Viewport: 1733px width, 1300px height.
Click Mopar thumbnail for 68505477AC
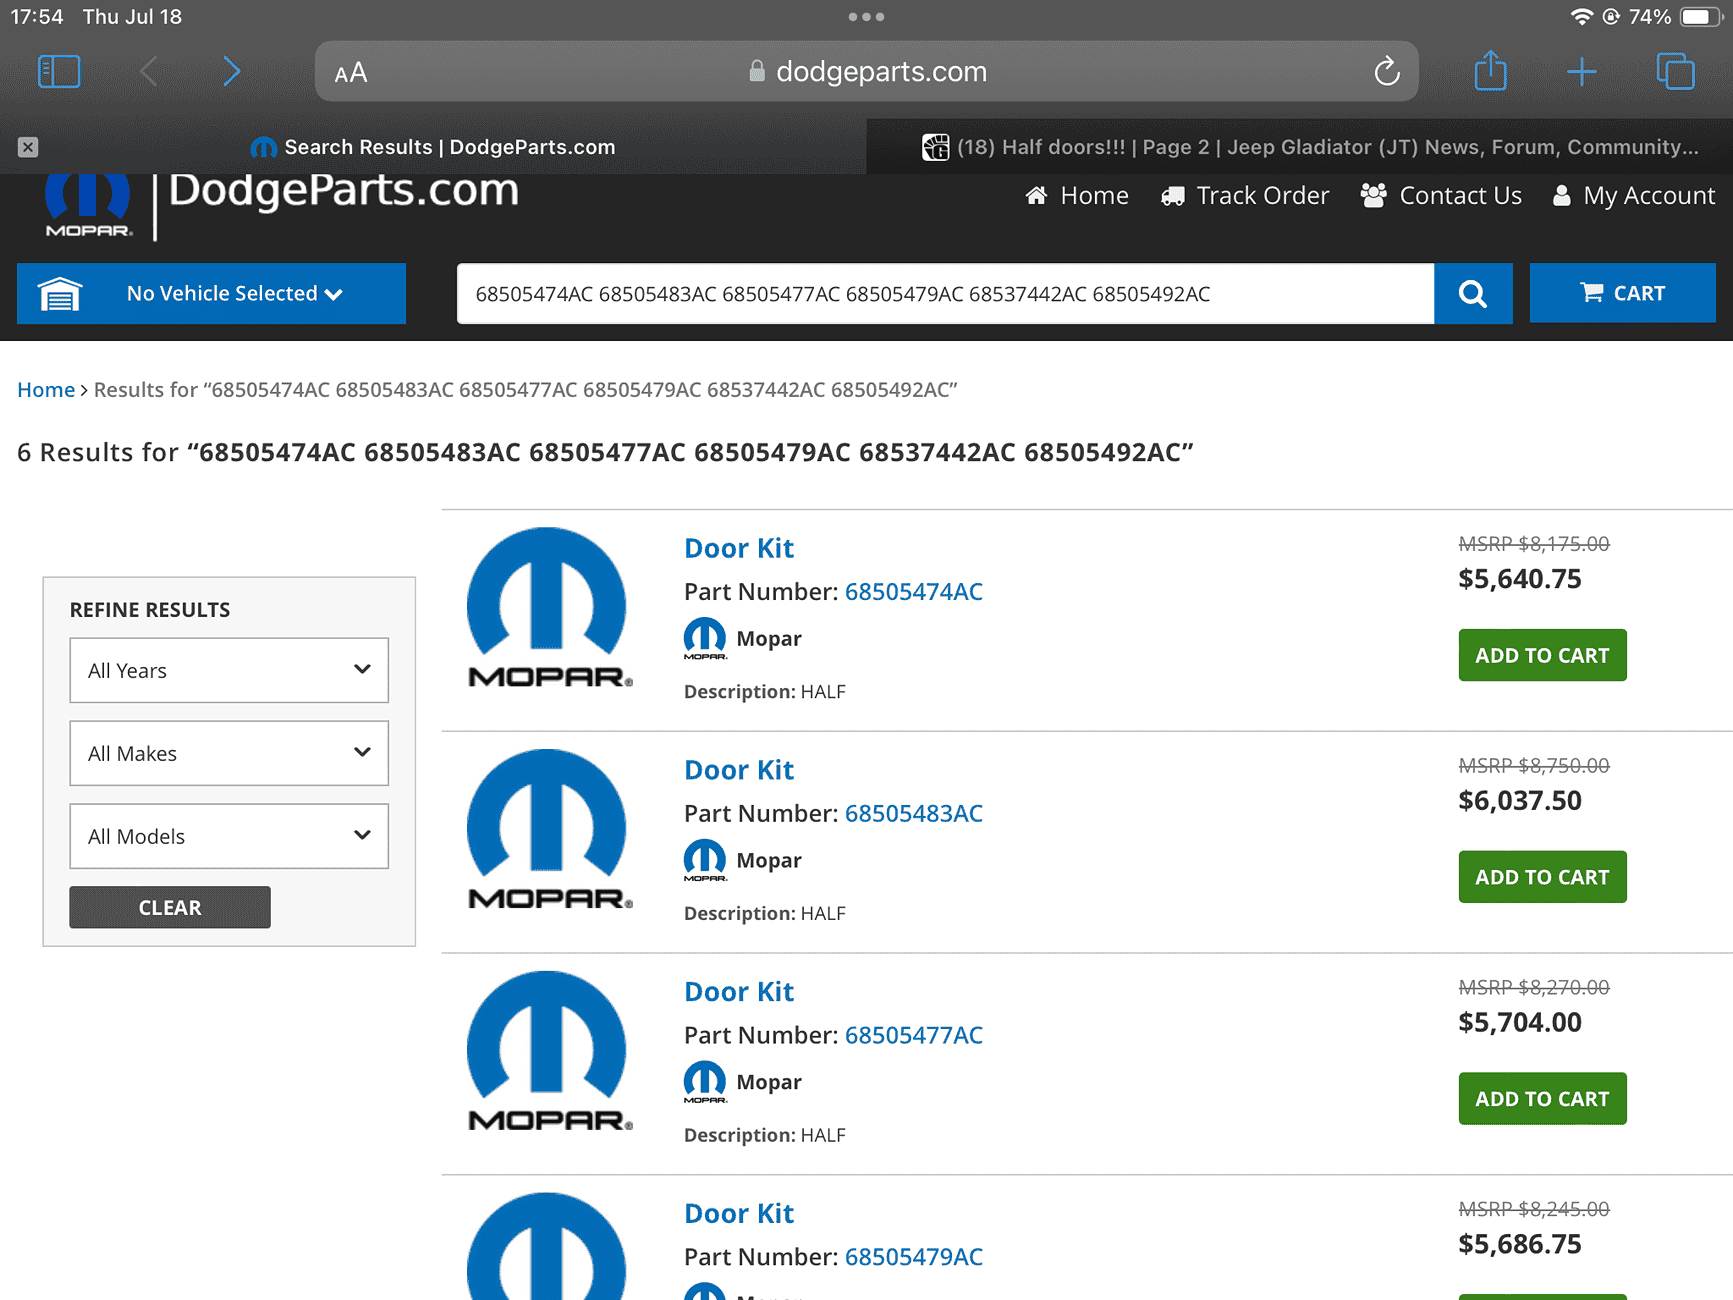click(548, 1052)
